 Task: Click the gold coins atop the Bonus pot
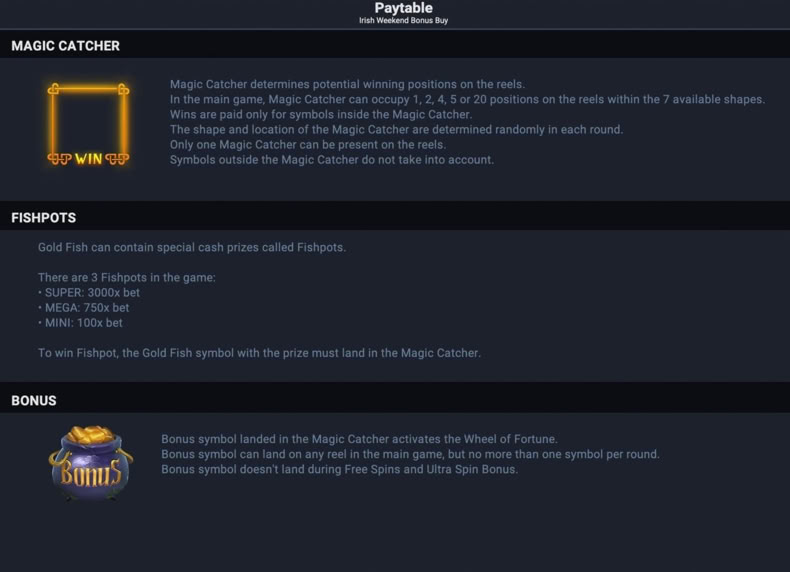[91, 434]
